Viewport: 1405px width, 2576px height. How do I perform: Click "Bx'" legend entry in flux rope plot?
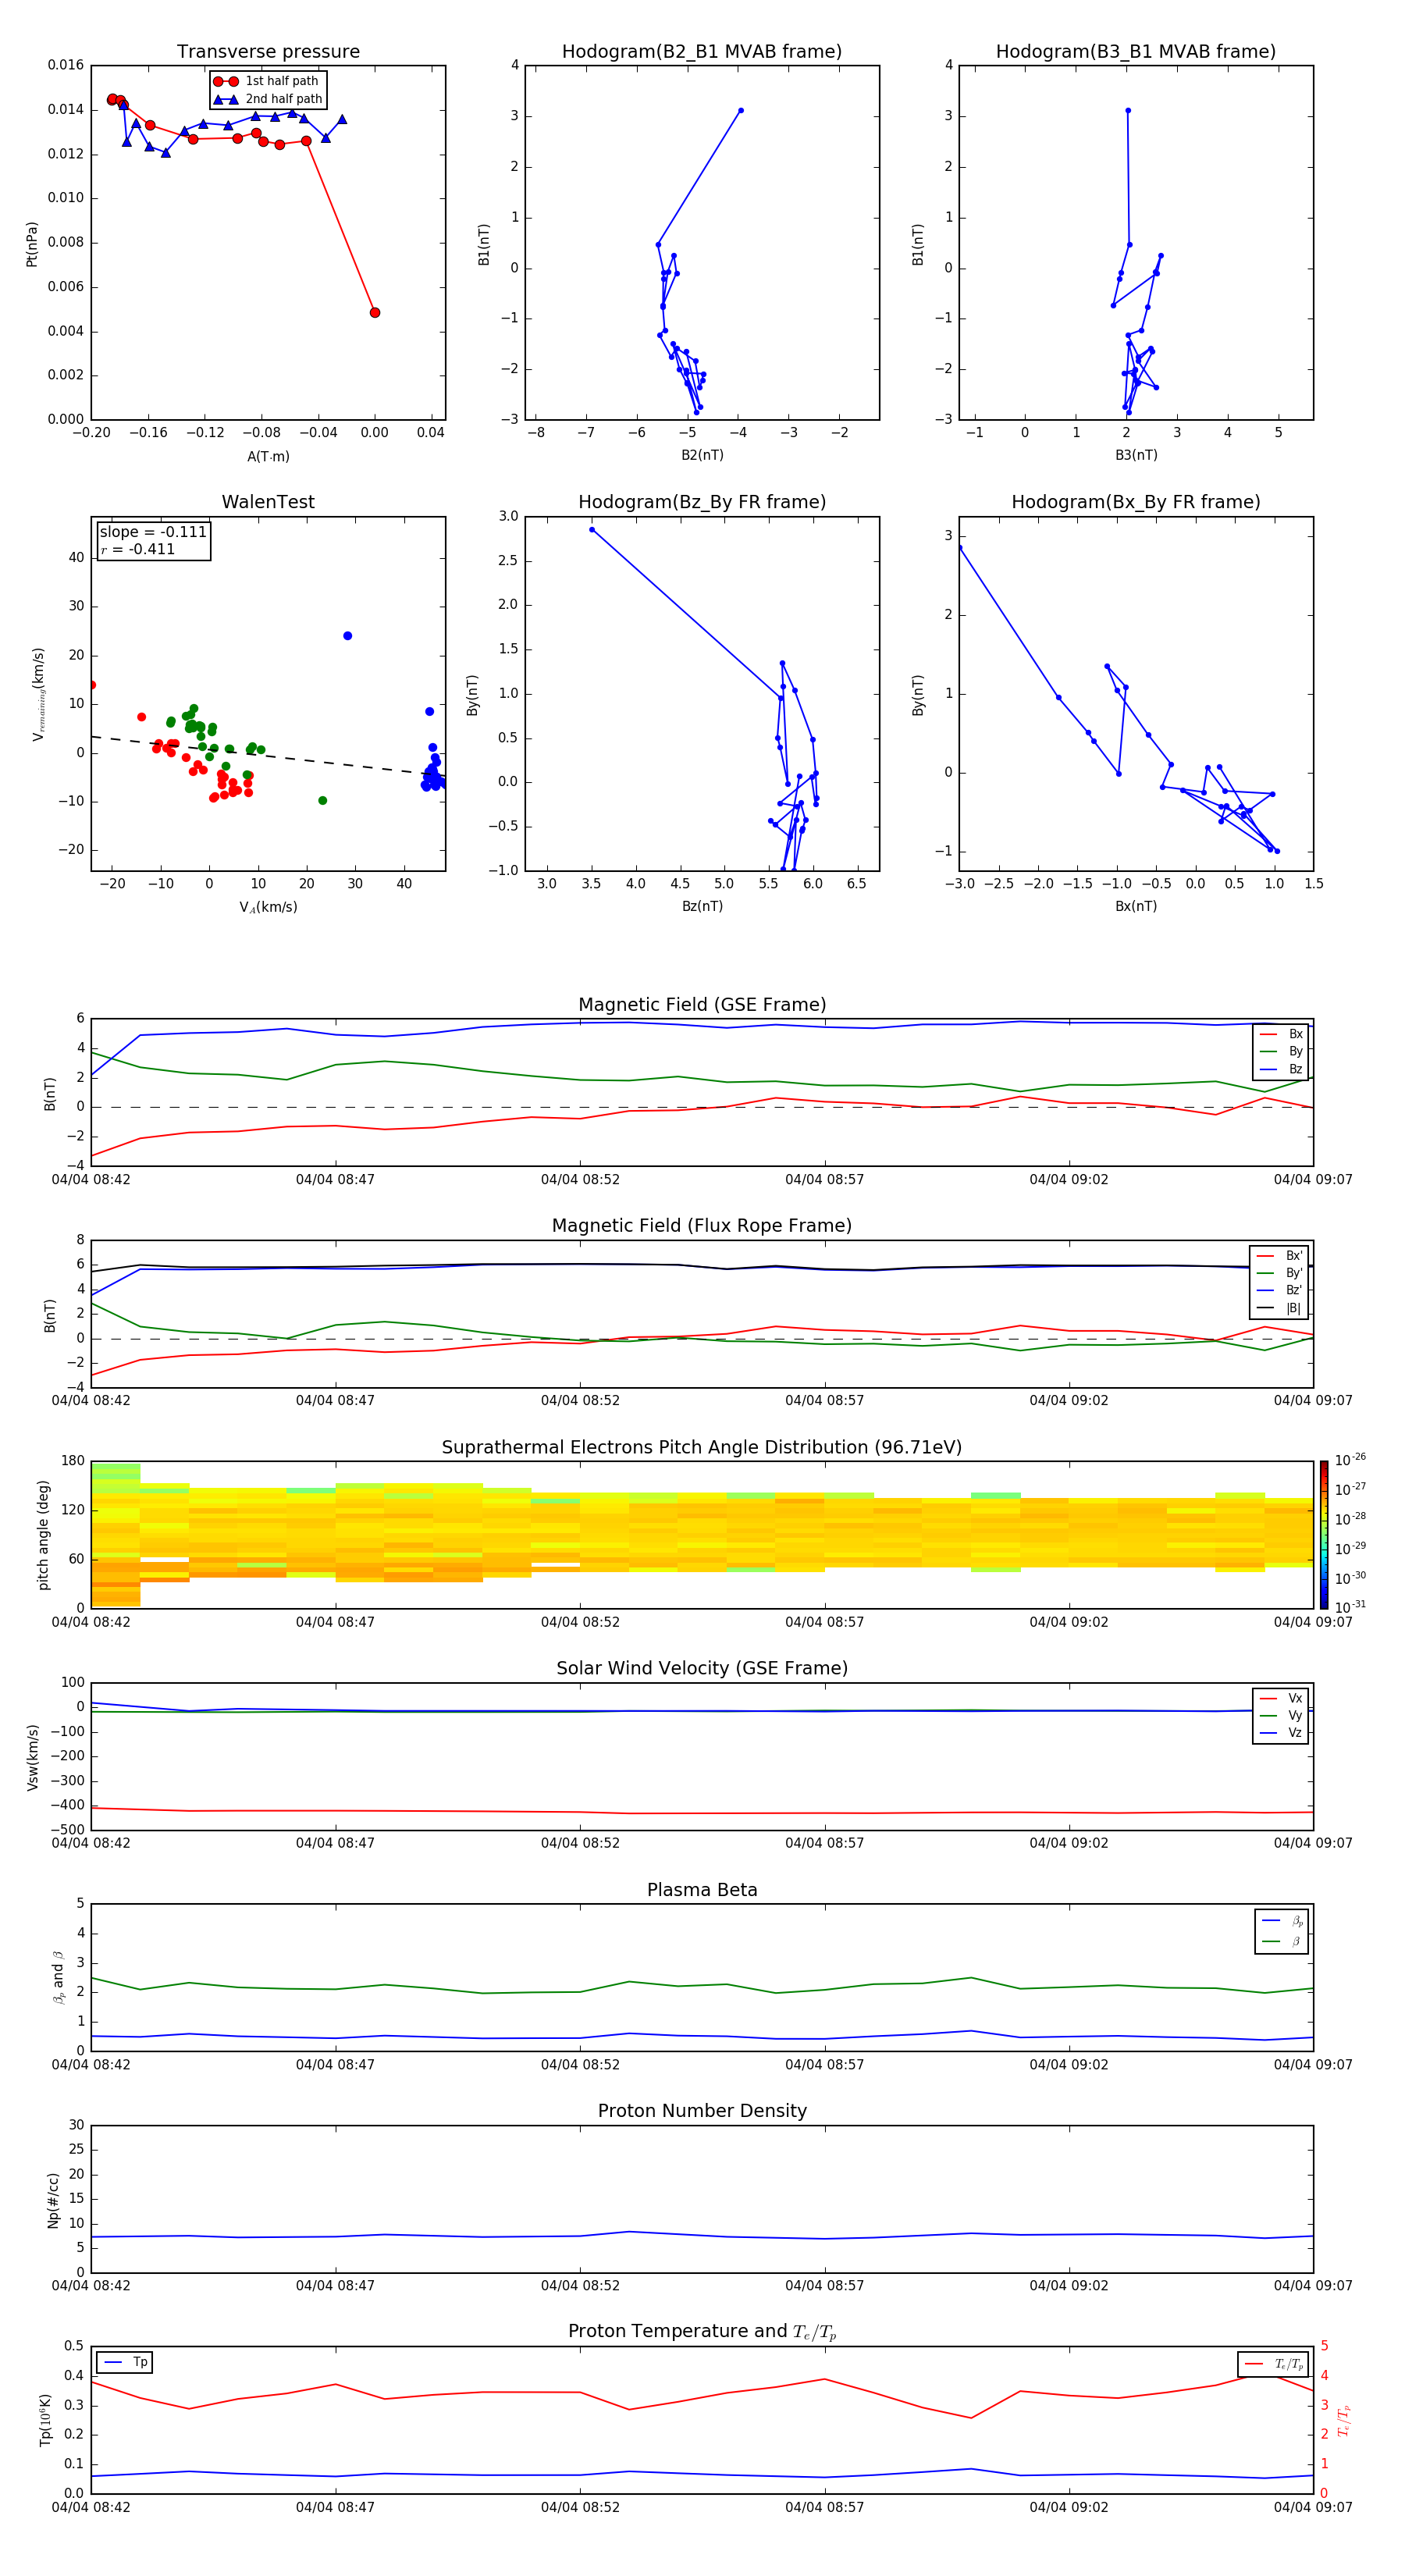click(1280, 1256)
